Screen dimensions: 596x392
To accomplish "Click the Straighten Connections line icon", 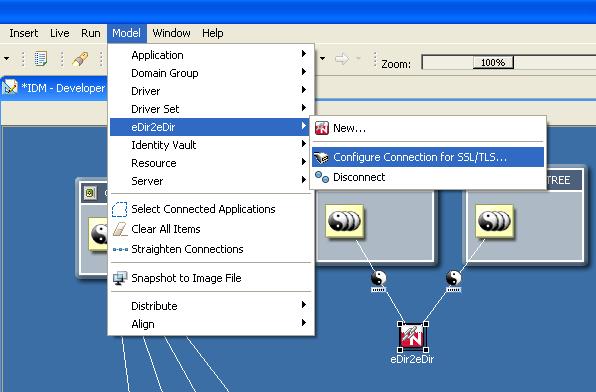I will [120, 249].
